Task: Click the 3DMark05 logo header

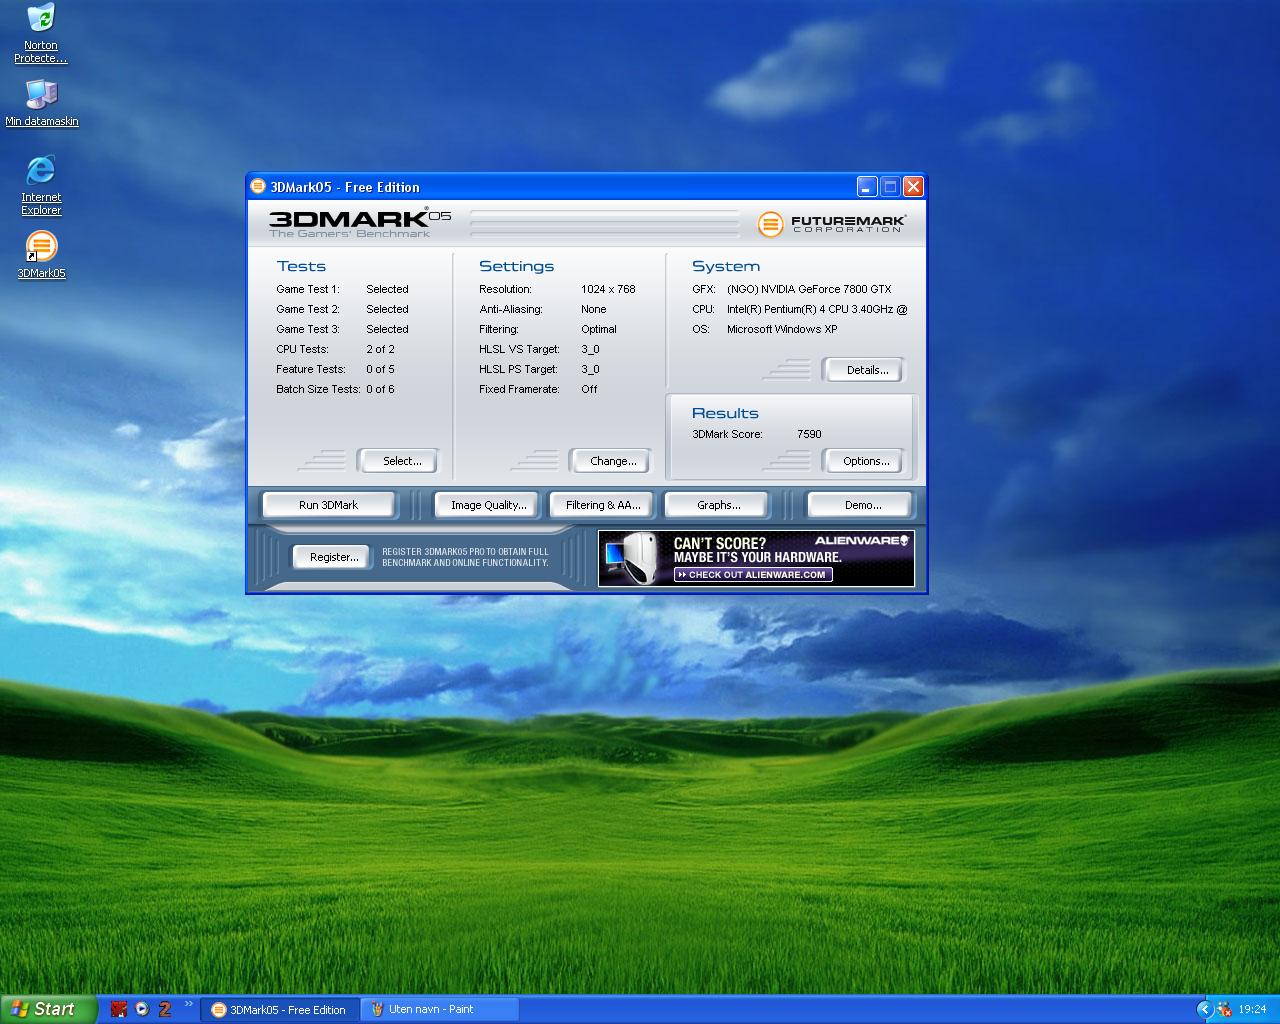Action: (x=360, y=223)
